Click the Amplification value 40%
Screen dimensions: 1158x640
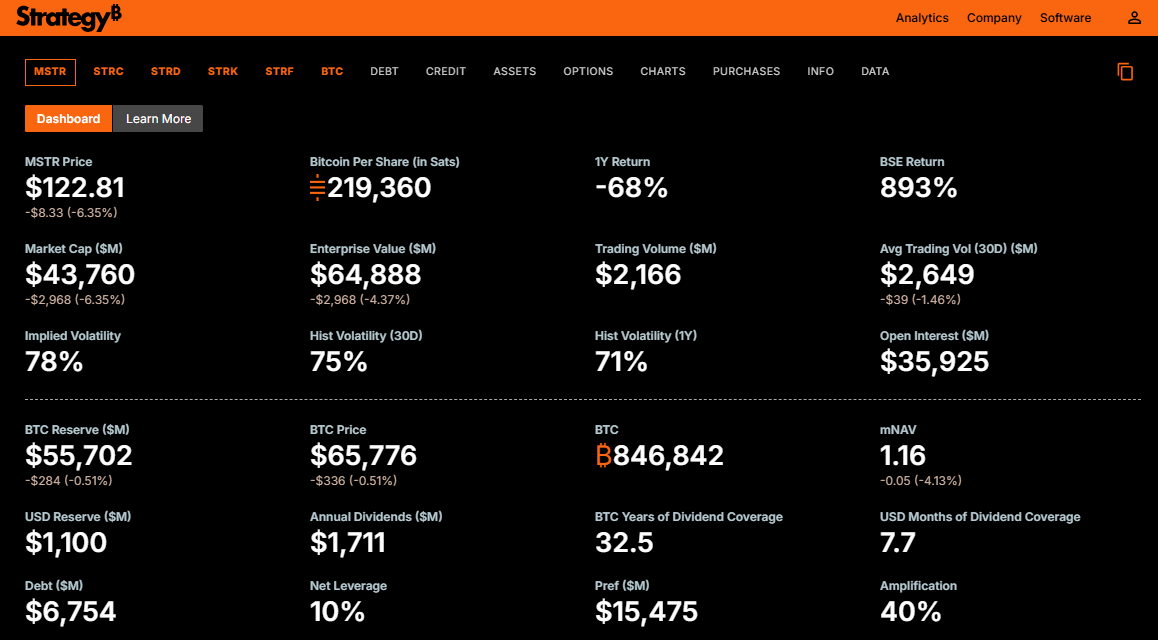(910, 611)
